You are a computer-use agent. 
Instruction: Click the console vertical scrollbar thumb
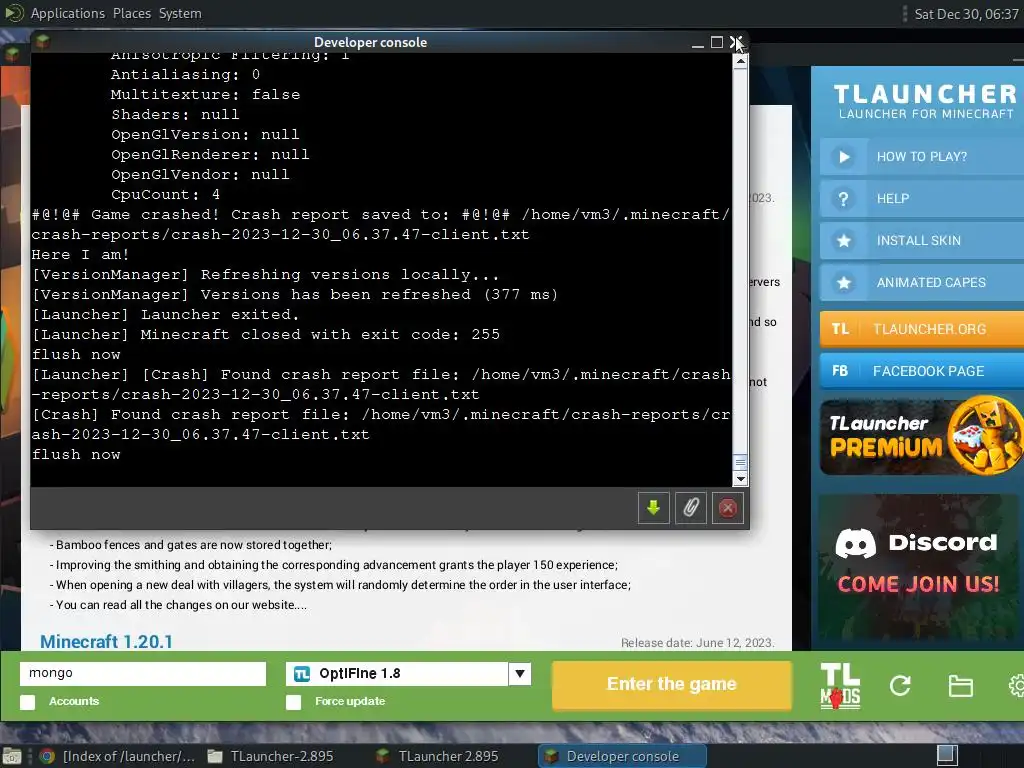click(x=740, y=462)
